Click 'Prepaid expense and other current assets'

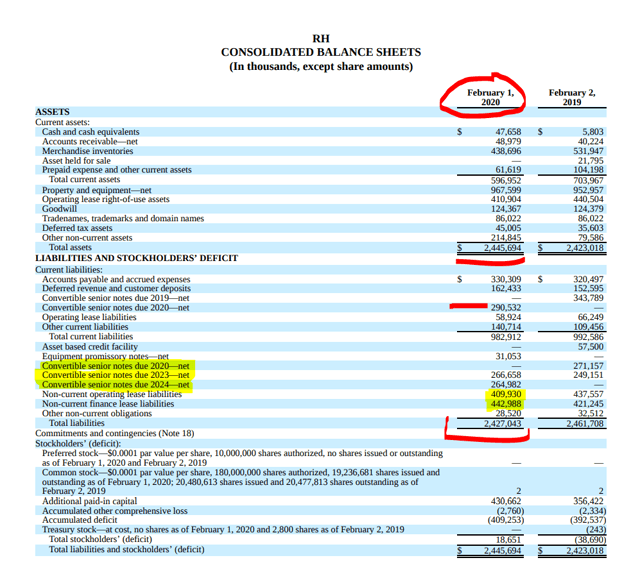point(117,170)
